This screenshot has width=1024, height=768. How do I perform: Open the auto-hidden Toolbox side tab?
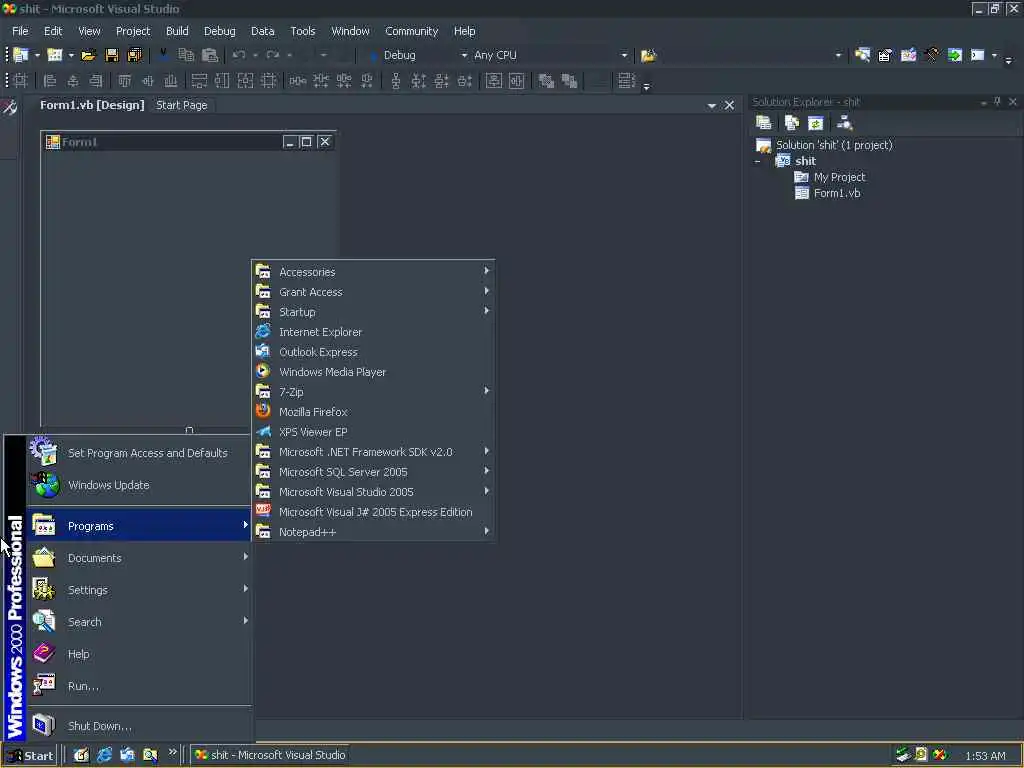(x=10, y=107)
